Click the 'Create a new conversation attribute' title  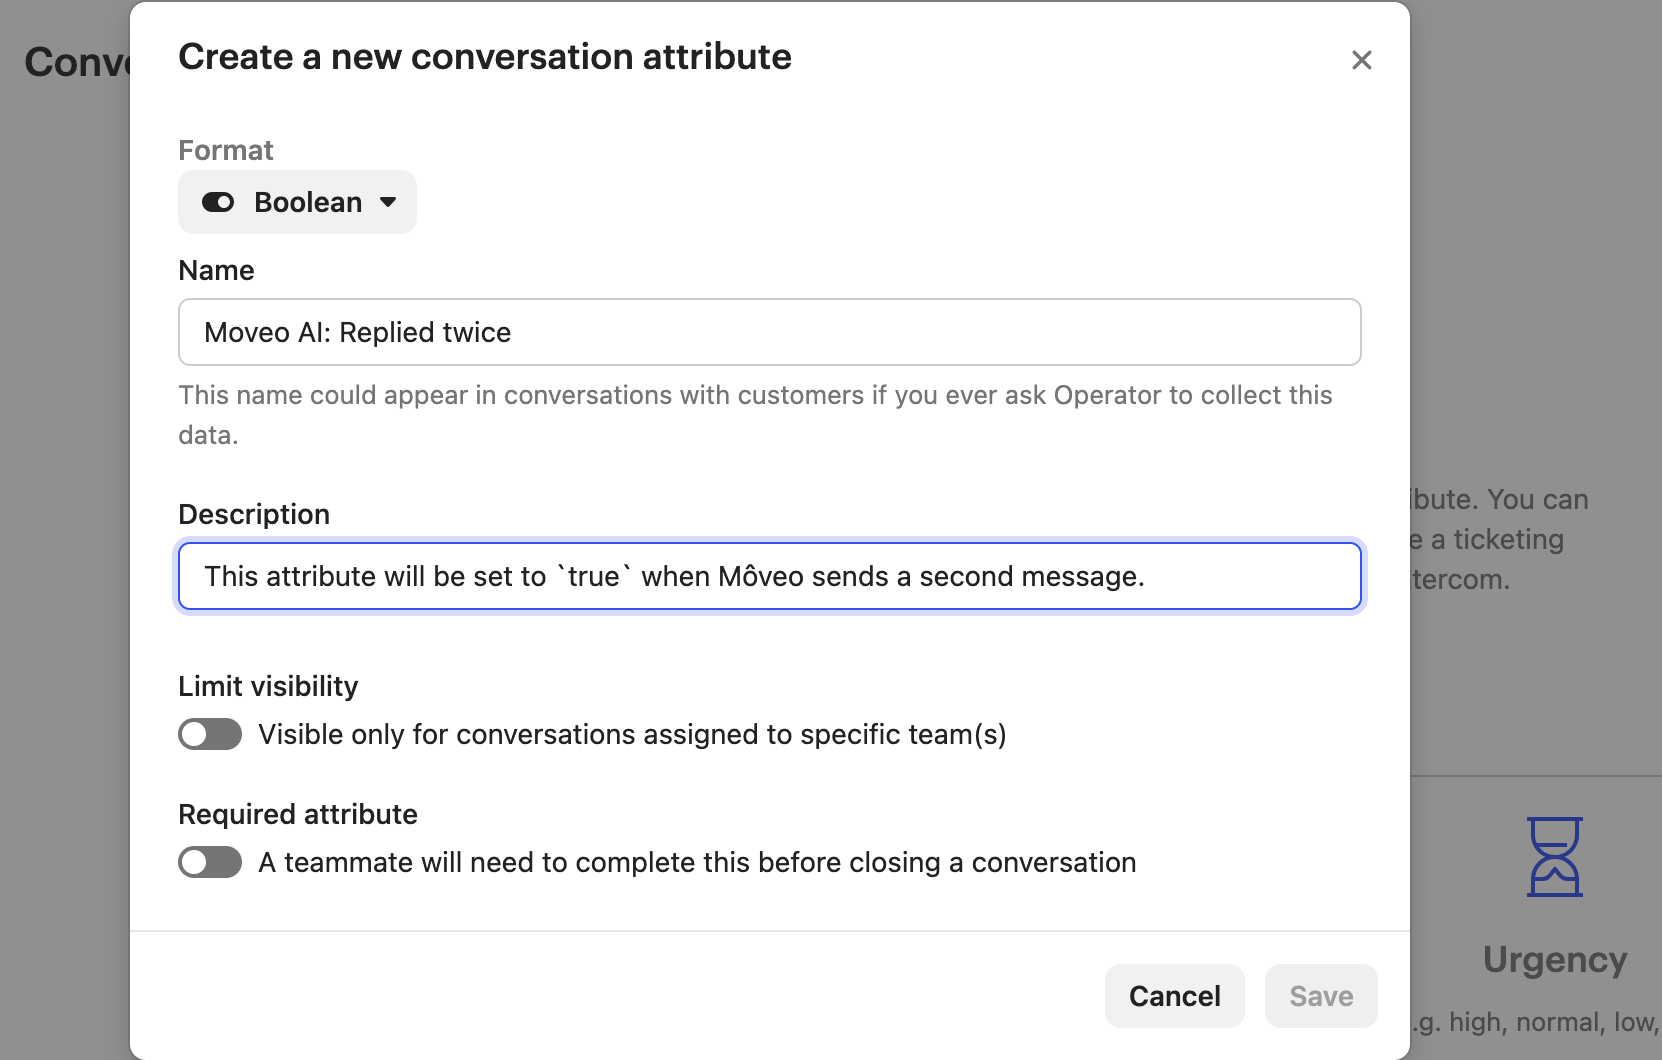coord(485,57)
